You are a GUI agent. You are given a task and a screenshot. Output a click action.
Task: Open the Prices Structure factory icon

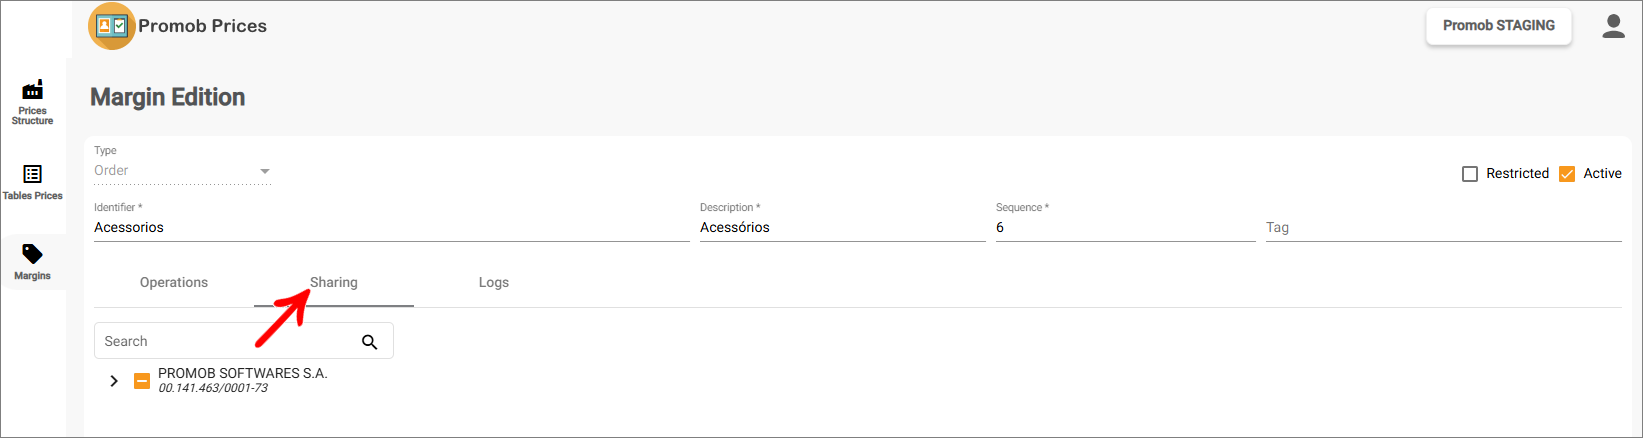pyautogui.click(x=32, y=90)
